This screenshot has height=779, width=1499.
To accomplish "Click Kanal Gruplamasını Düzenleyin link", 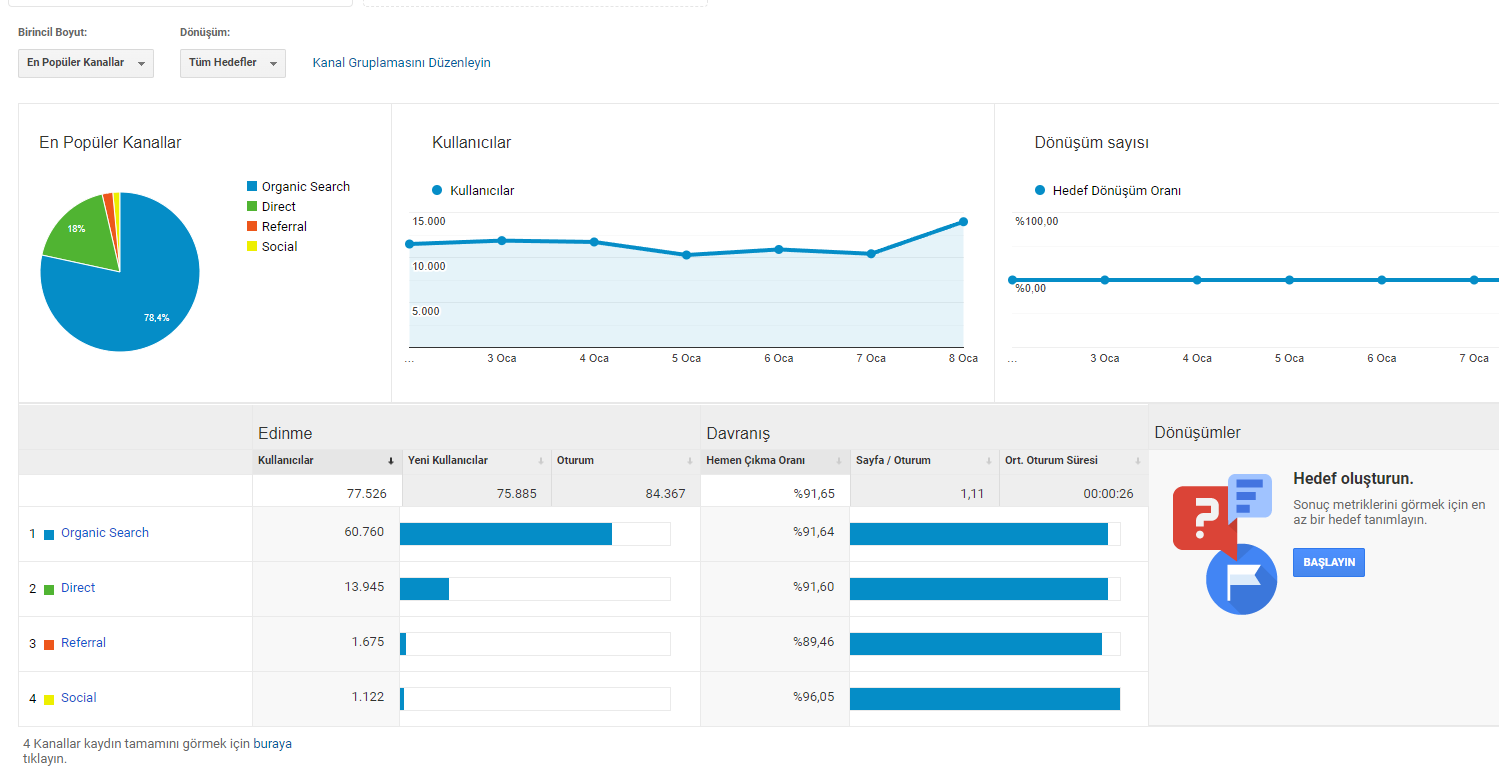I will coord(402,63).
